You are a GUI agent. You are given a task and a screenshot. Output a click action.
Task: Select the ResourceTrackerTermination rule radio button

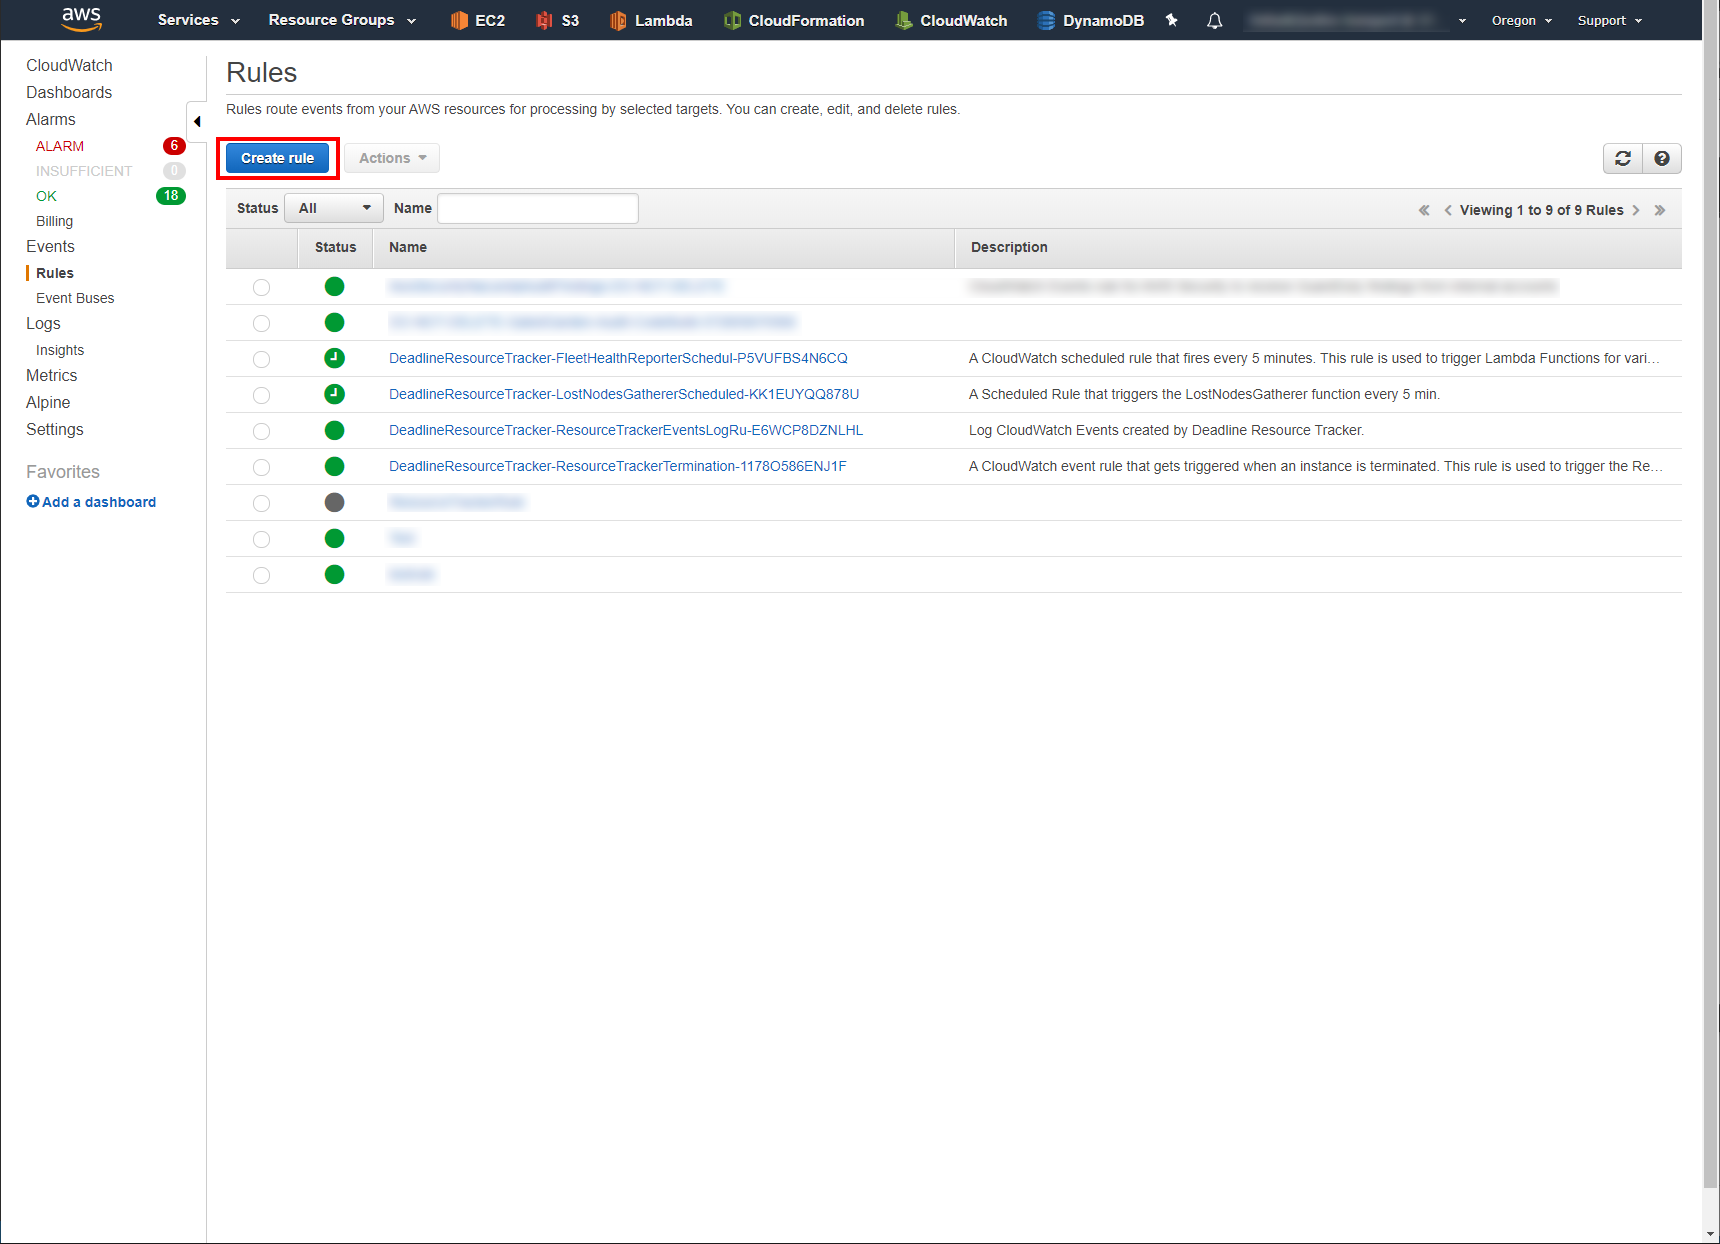[261, 467]
